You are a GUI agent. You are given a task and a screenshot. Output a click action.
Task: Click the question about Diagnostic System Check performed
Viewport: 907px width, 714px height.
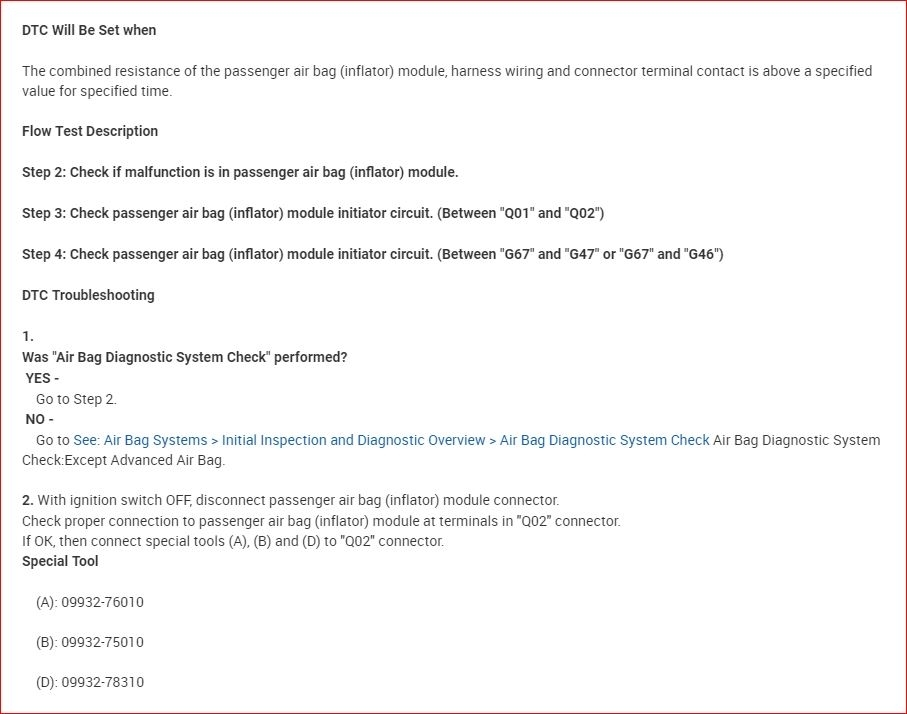(185, 357)
